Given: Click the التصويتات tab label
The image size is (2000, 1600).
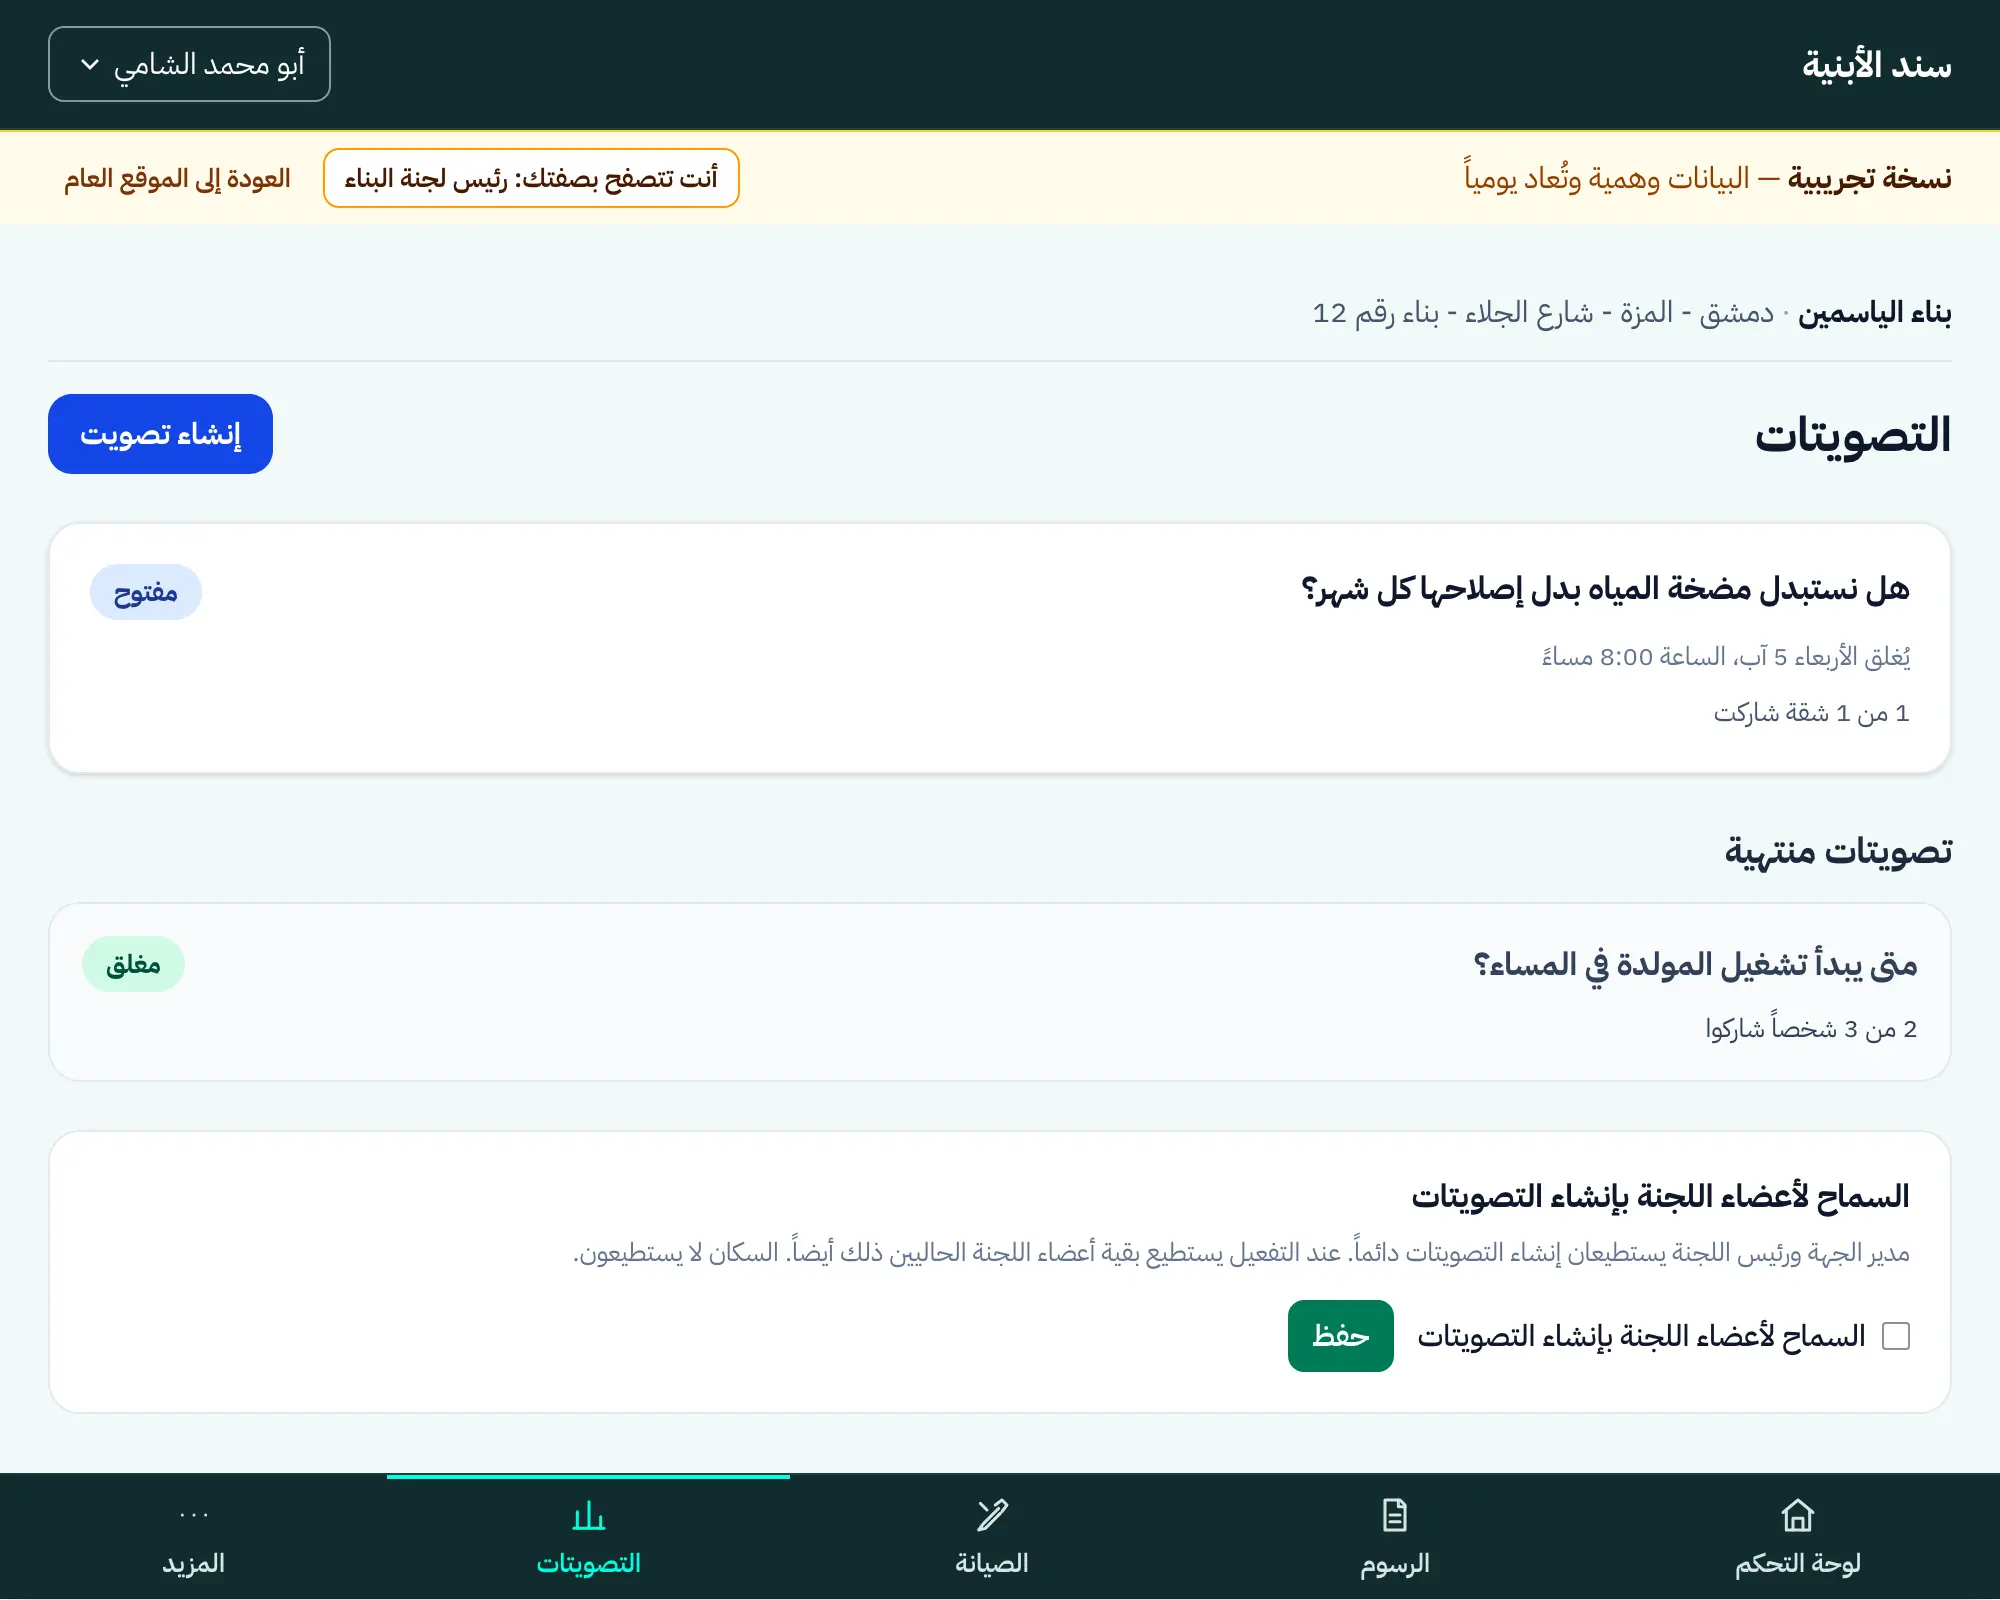Looking at the screenshot, I should (x=588, y=1563).
